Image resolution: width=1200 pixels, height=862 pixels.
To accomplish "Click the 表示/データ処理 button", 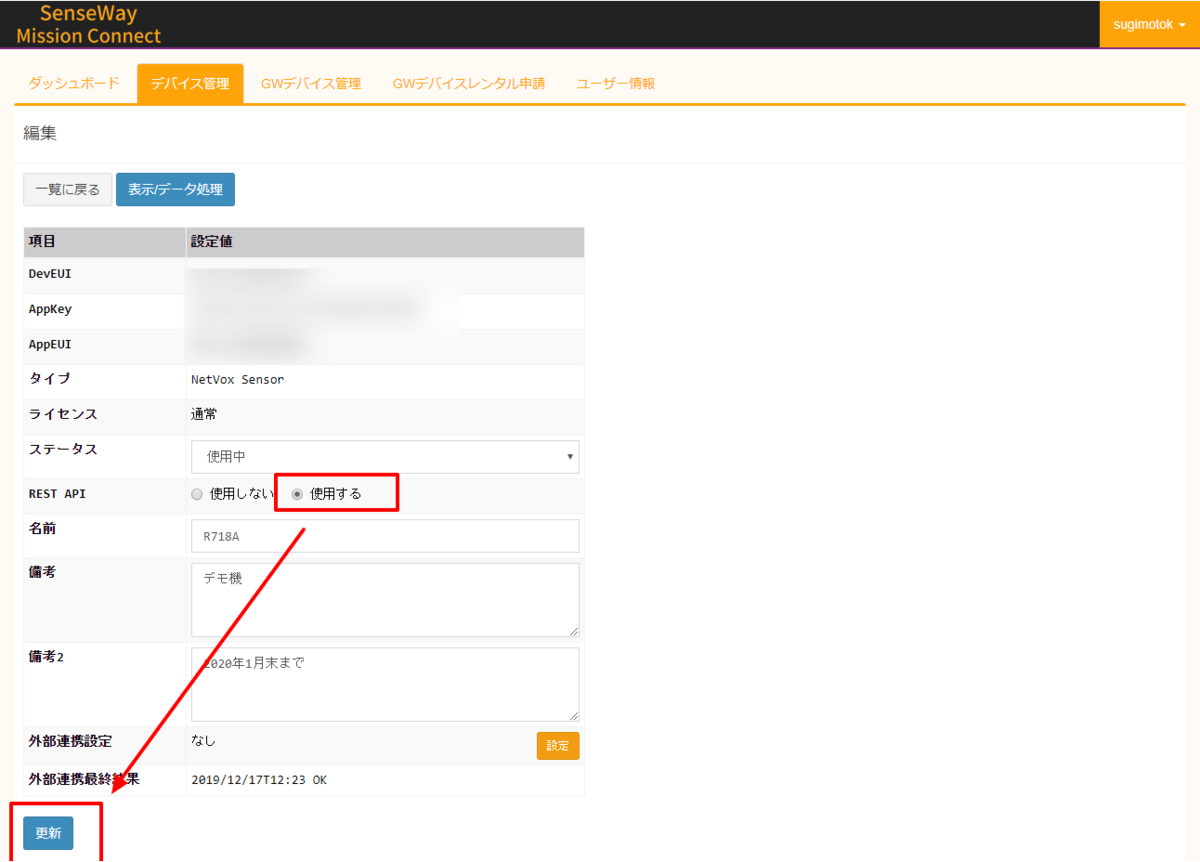I will point(175,189).
